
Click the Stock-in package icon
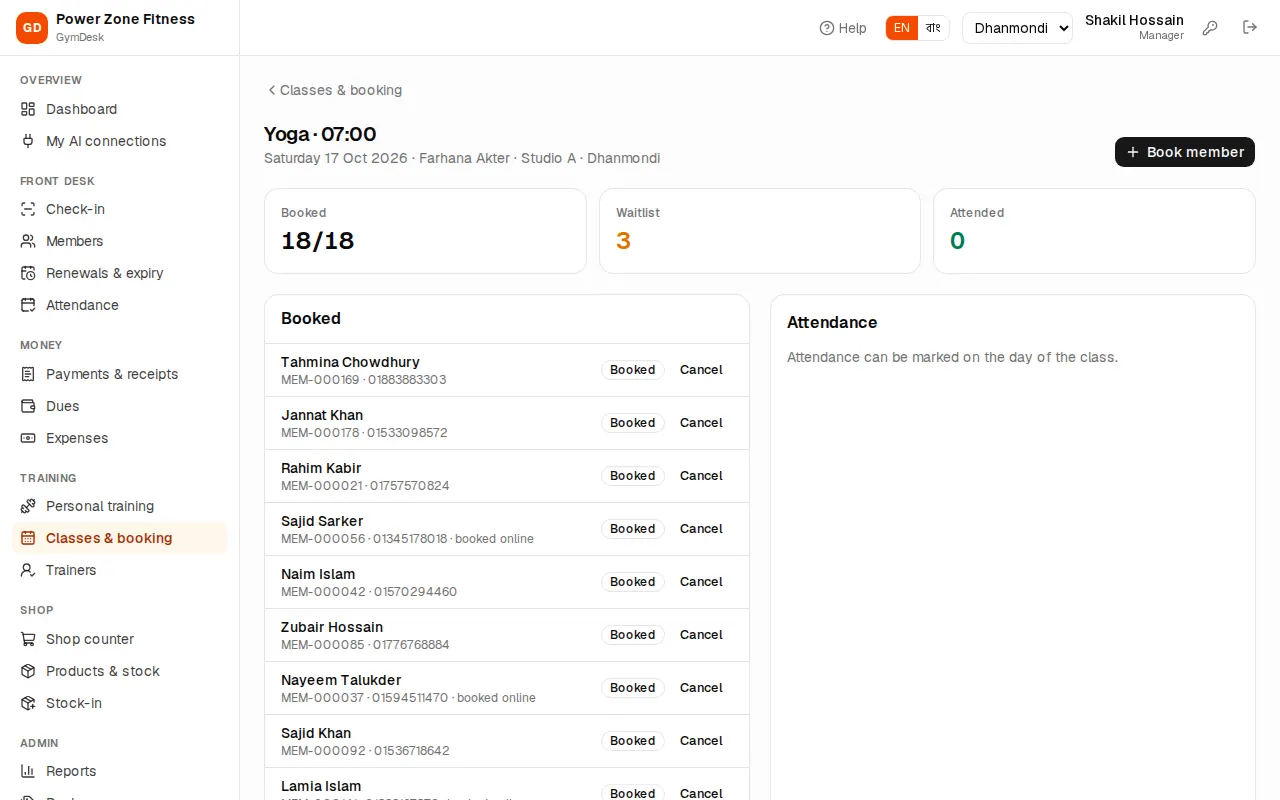(x=28, y=703)
